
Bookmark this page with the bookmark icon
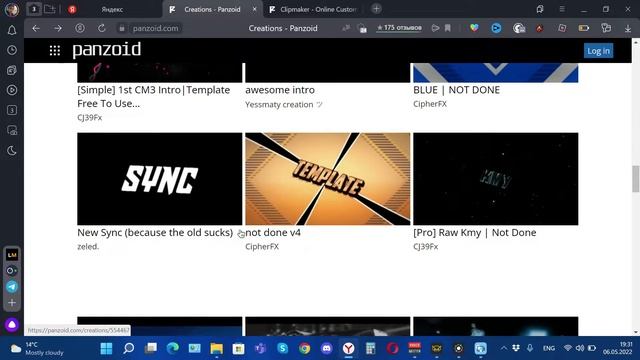coord(448,28)
